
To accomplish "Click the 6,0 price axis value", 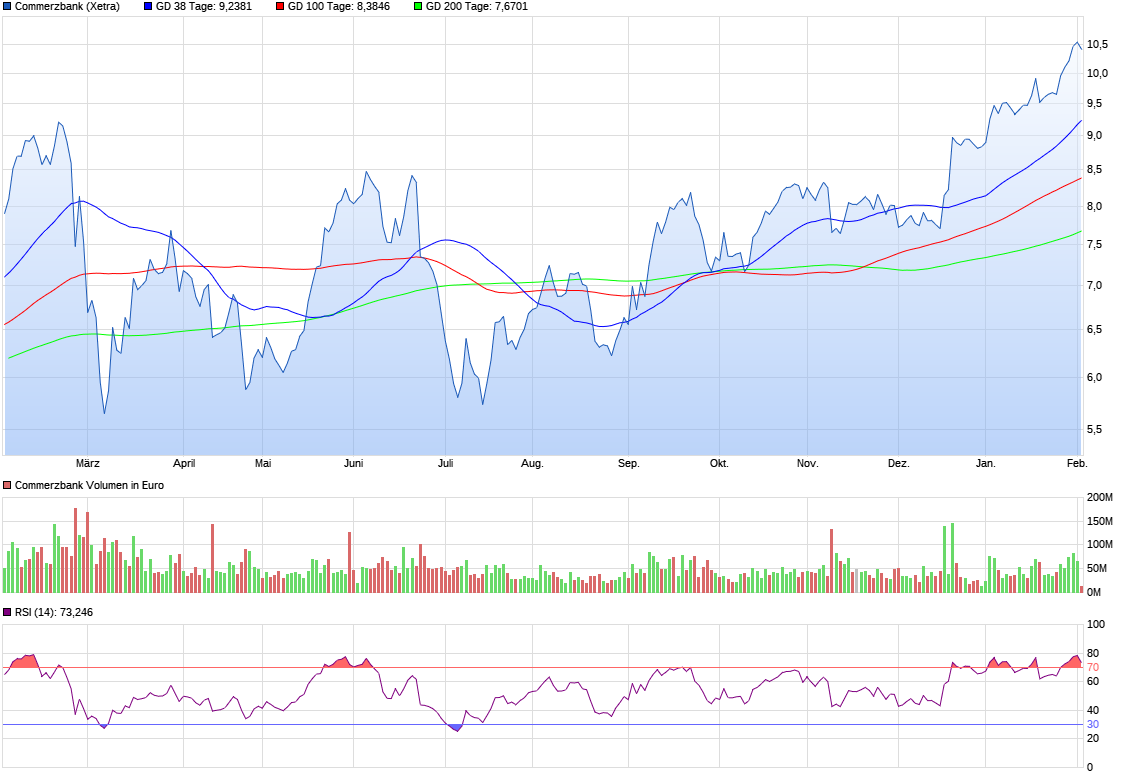I will pyautogui.click(x=1094, y=377).
